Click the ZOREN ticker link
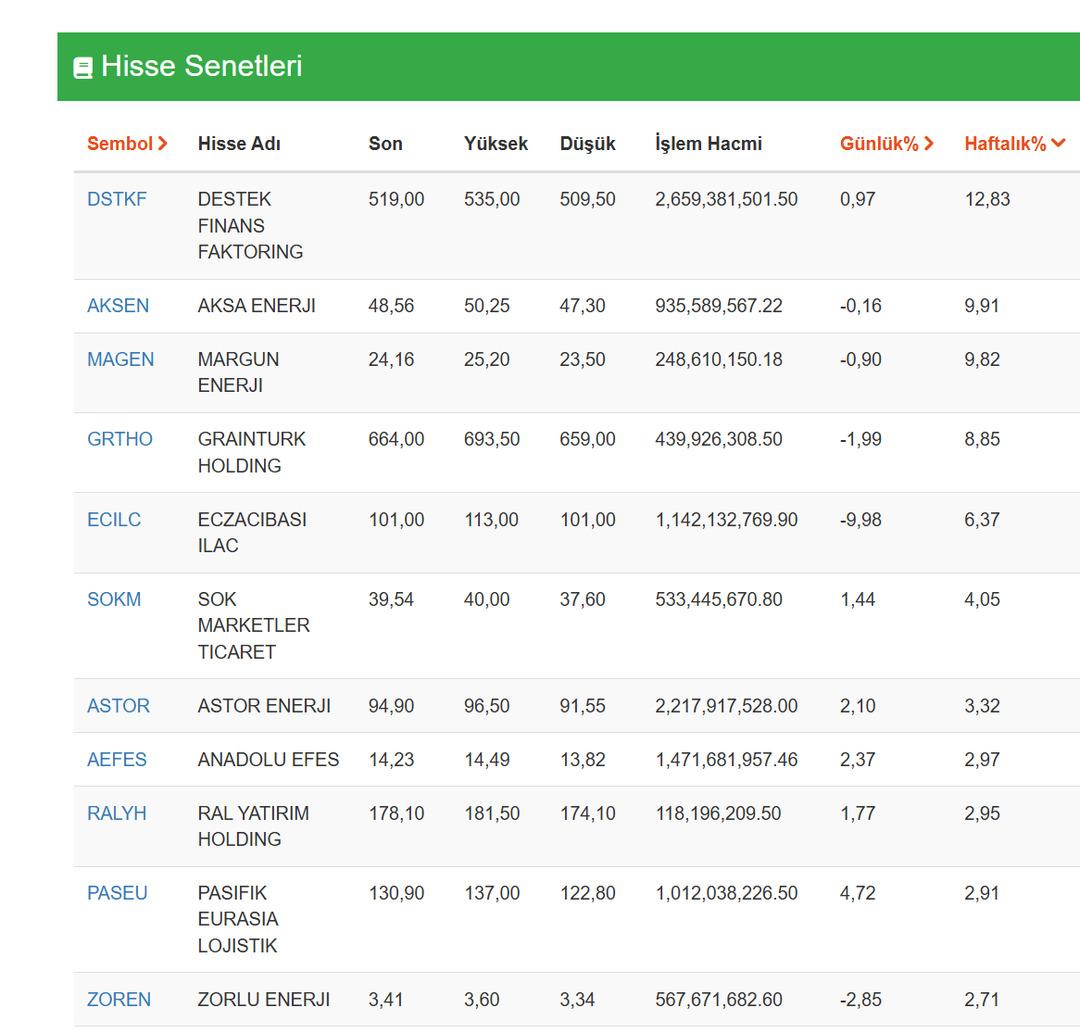Screen dimensions: 1080x1033 point(119,999)
